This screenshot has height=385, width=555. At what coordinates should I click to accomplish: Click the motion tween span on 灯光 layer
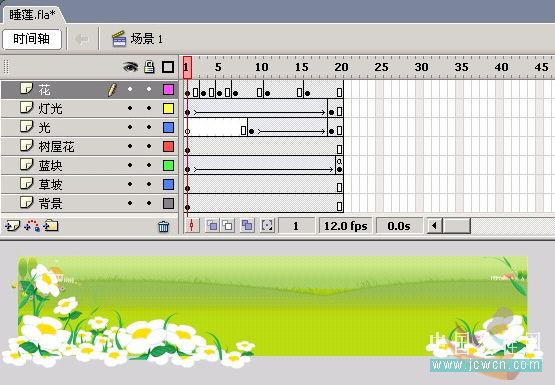pos(256,108)
